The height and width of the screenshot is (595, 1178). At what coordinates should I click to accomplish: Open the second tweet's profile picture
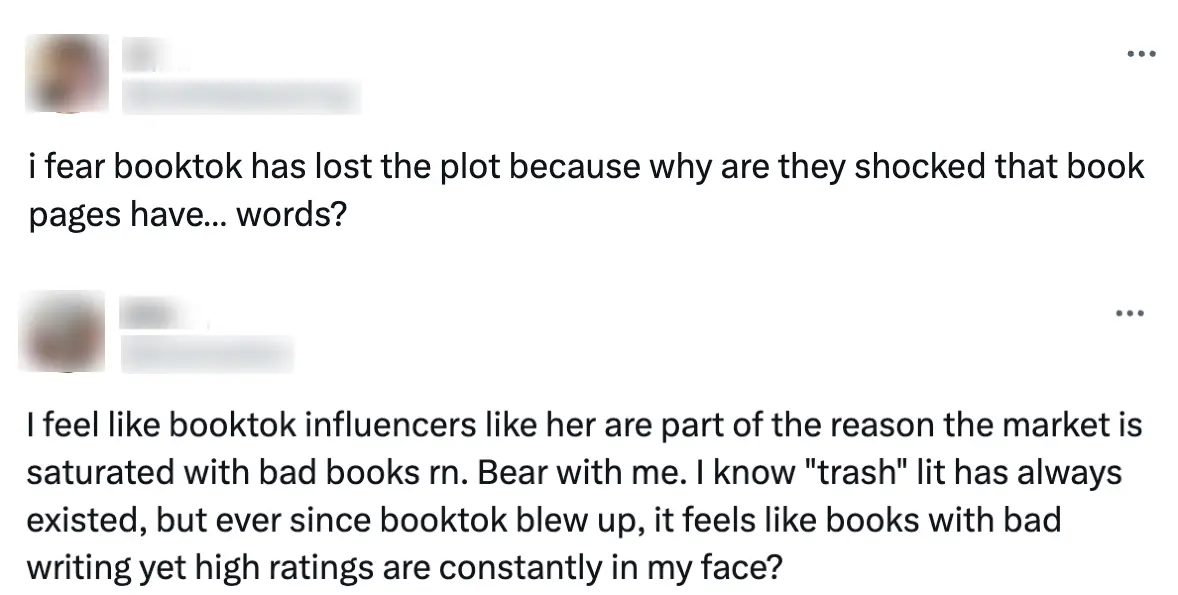[62, 332]
